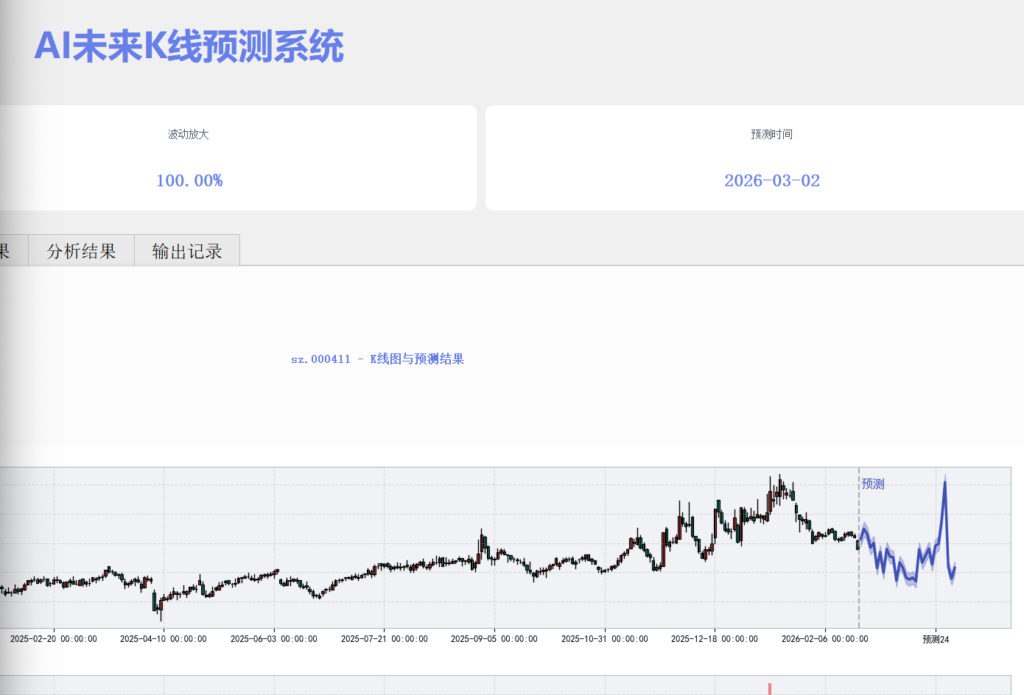Click the 2025-07-21 date axis label
1024x695 pixels.
384,639
